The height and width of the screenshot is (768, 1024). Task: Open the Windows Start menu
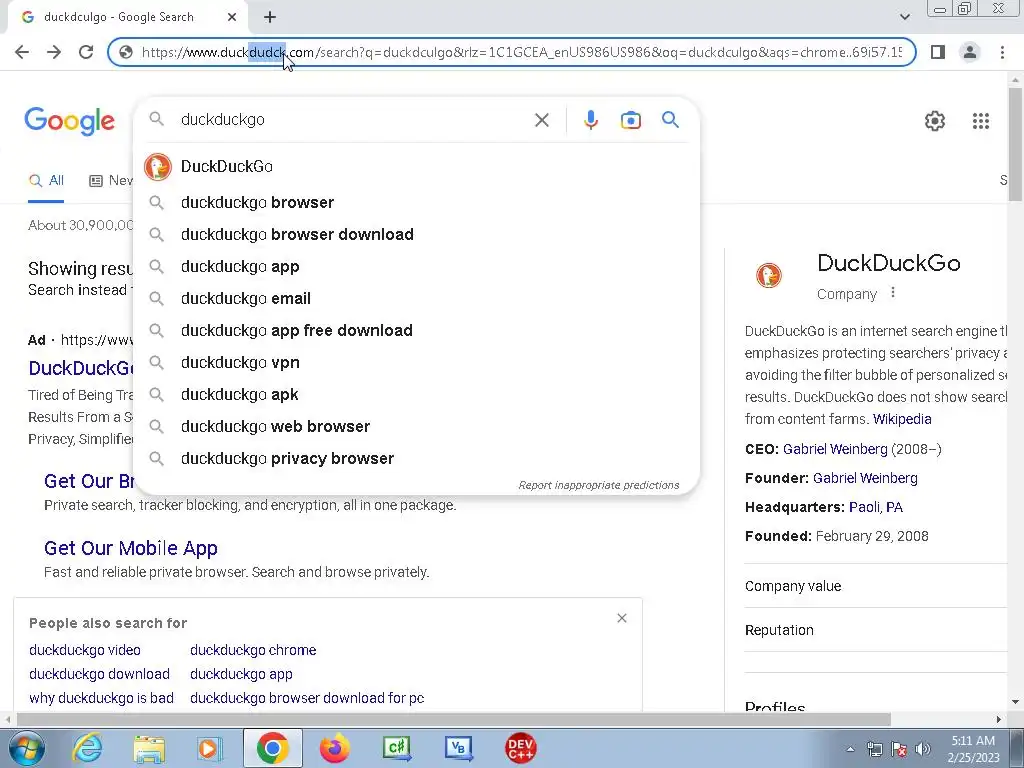click(x=25, y=748)
